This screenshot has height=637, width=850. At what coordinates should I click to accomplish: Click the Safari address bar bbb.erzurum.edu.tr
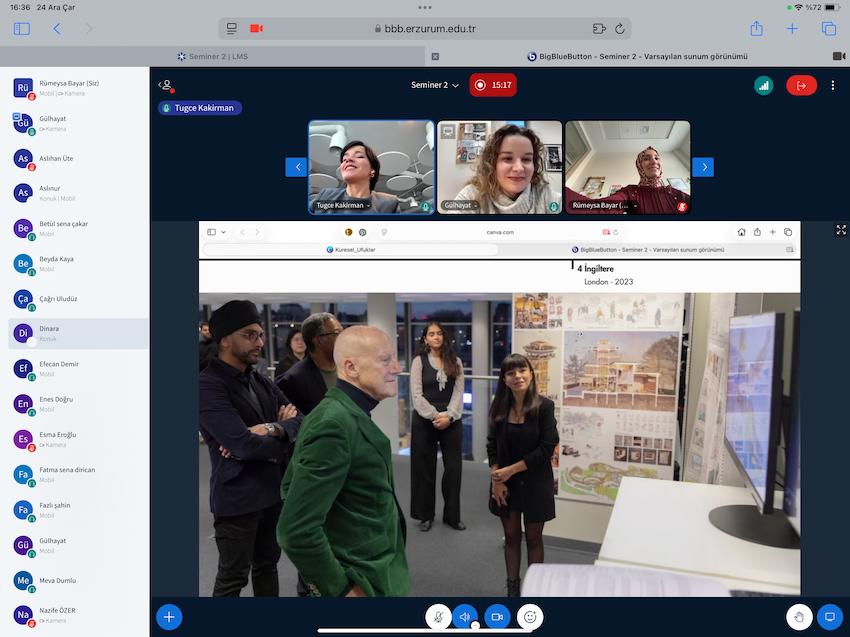tap(425, 28)
